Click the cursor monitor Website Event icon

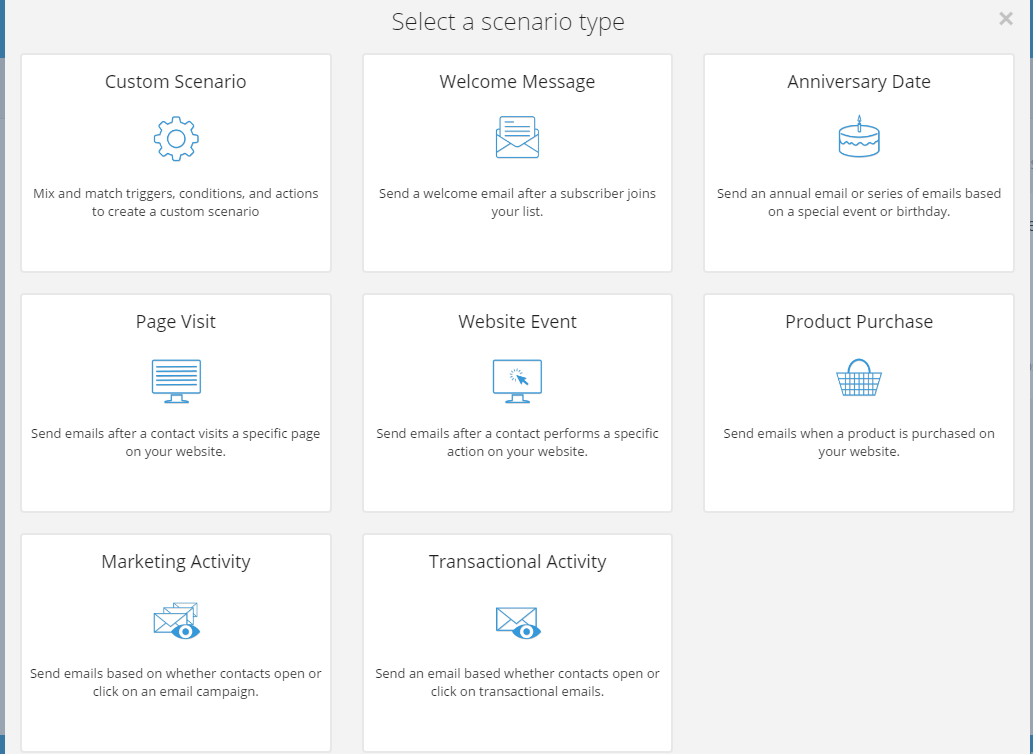point(517,381)
